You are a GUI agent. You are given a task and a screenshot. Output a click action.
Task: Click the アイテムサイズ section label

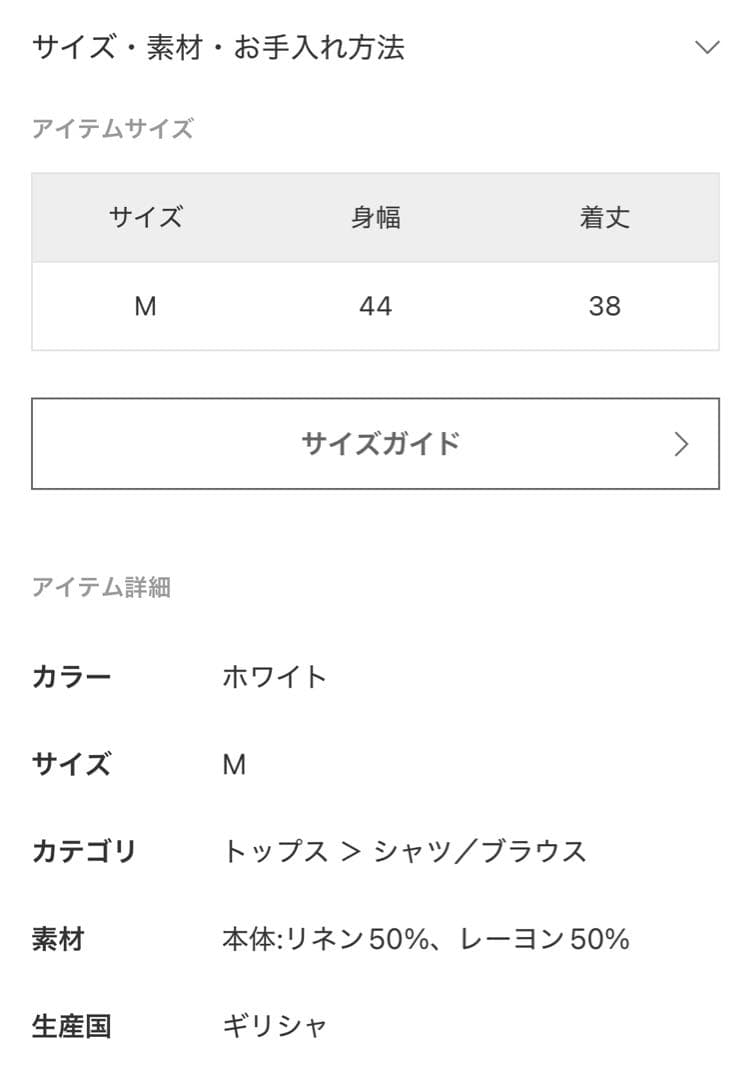tap(114, 128)
